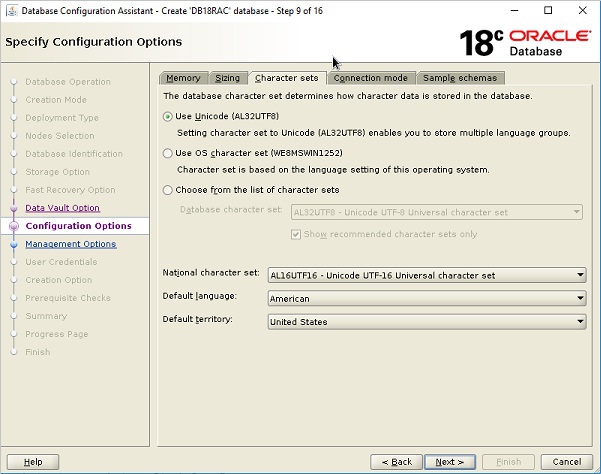This screenshot has height=474, width=601.
Task: Click the Oracle 18c Database logo
Action: [525, 43]
